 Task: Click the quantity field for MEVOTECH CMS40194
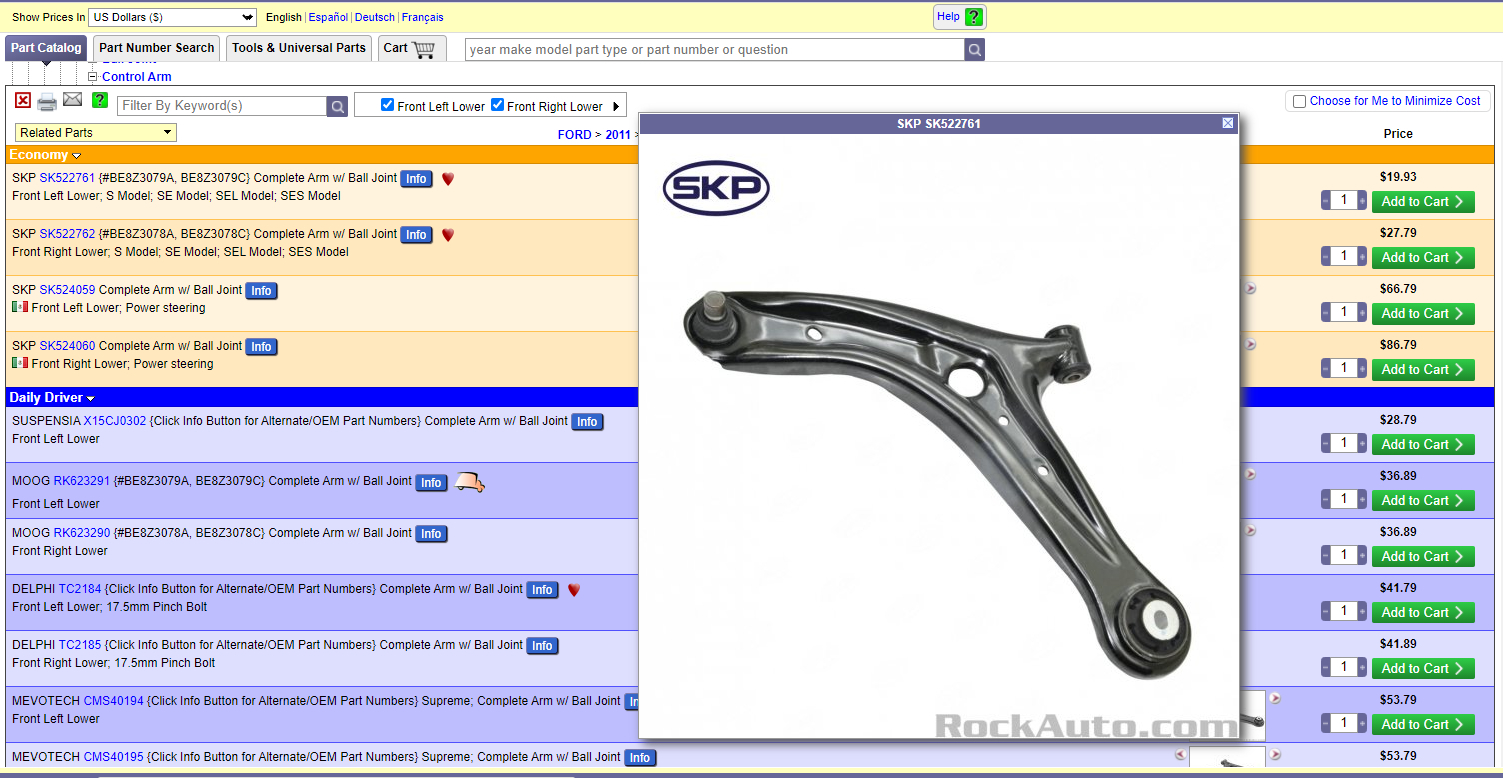pyautogui.click(x=1344, y=724)
